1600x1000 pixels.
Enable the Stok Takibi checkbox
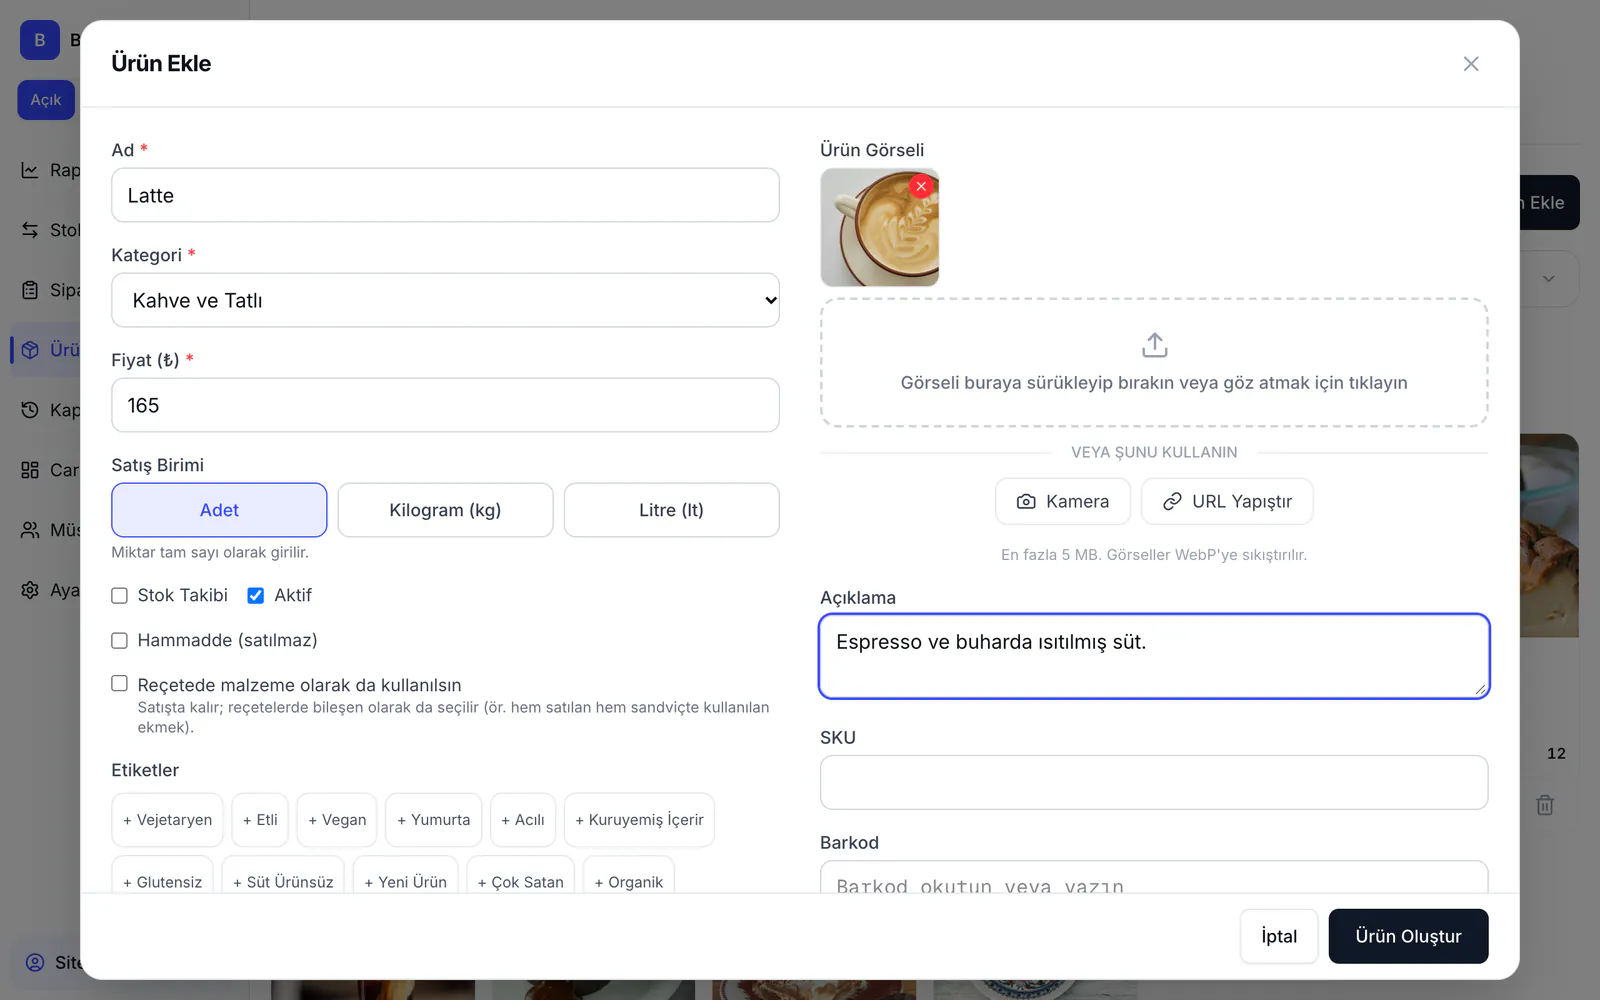119,596
